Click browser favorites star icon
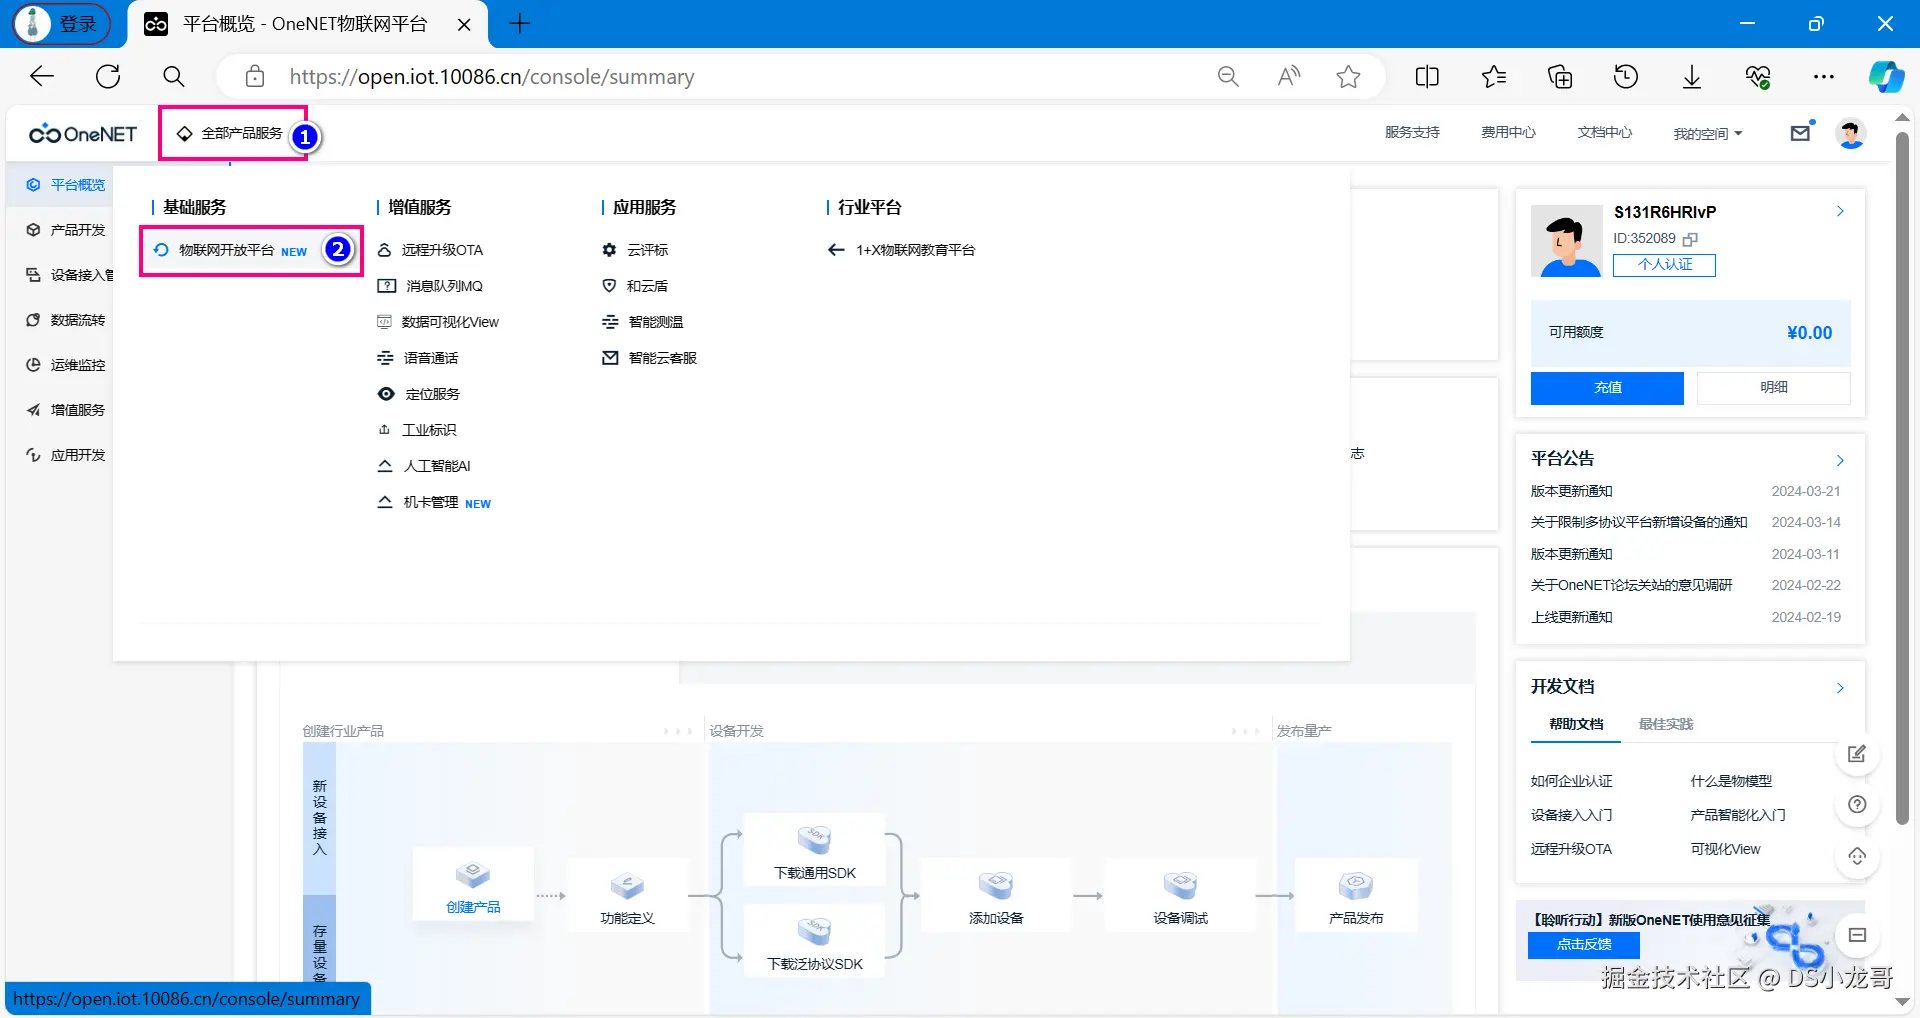The height and width of the screenshot is (1018, 1920). click(1348, 77)
